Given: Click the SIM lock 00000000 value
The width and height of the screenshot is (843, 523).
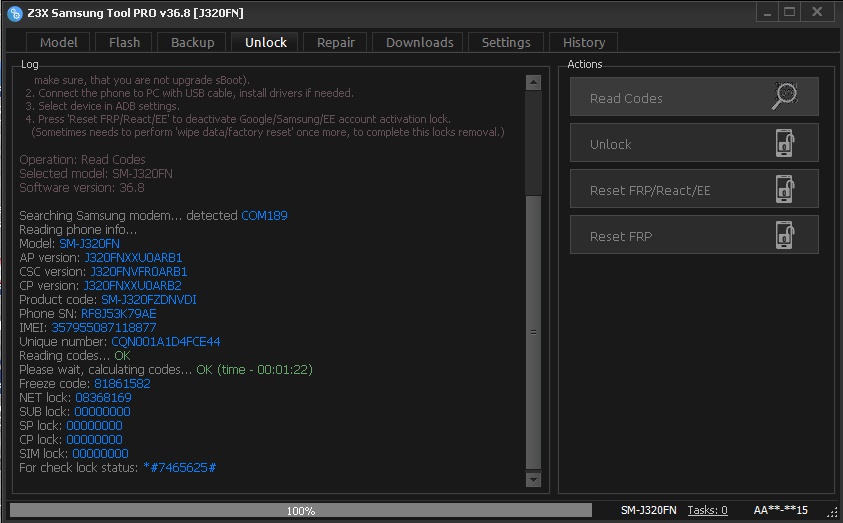Looking at the screenshot, I should pos(100,453).
